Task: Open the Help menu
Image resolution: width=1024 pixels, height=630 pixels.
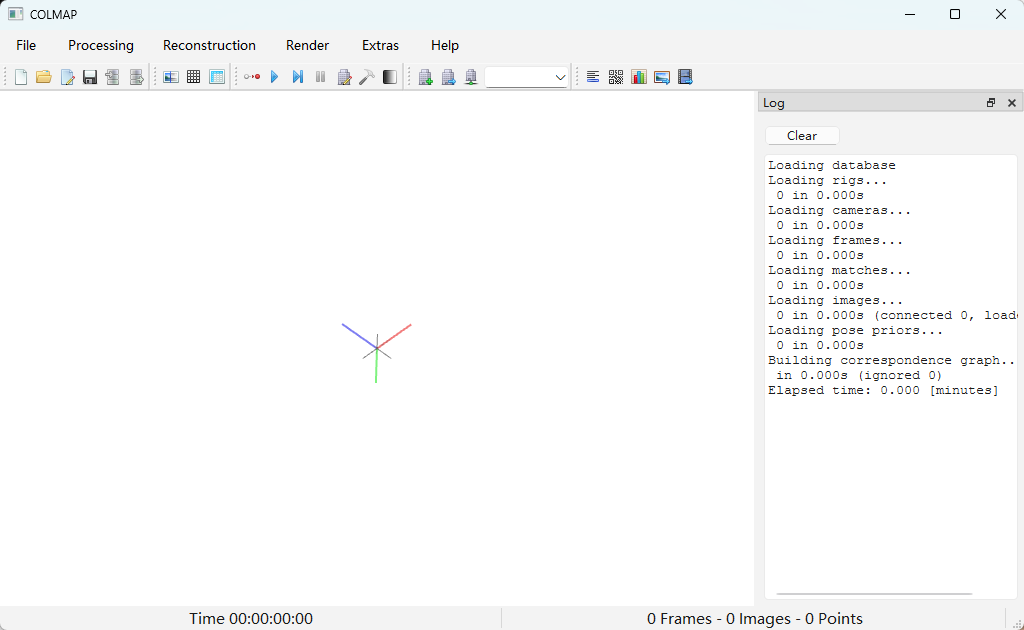Action: 445,45
